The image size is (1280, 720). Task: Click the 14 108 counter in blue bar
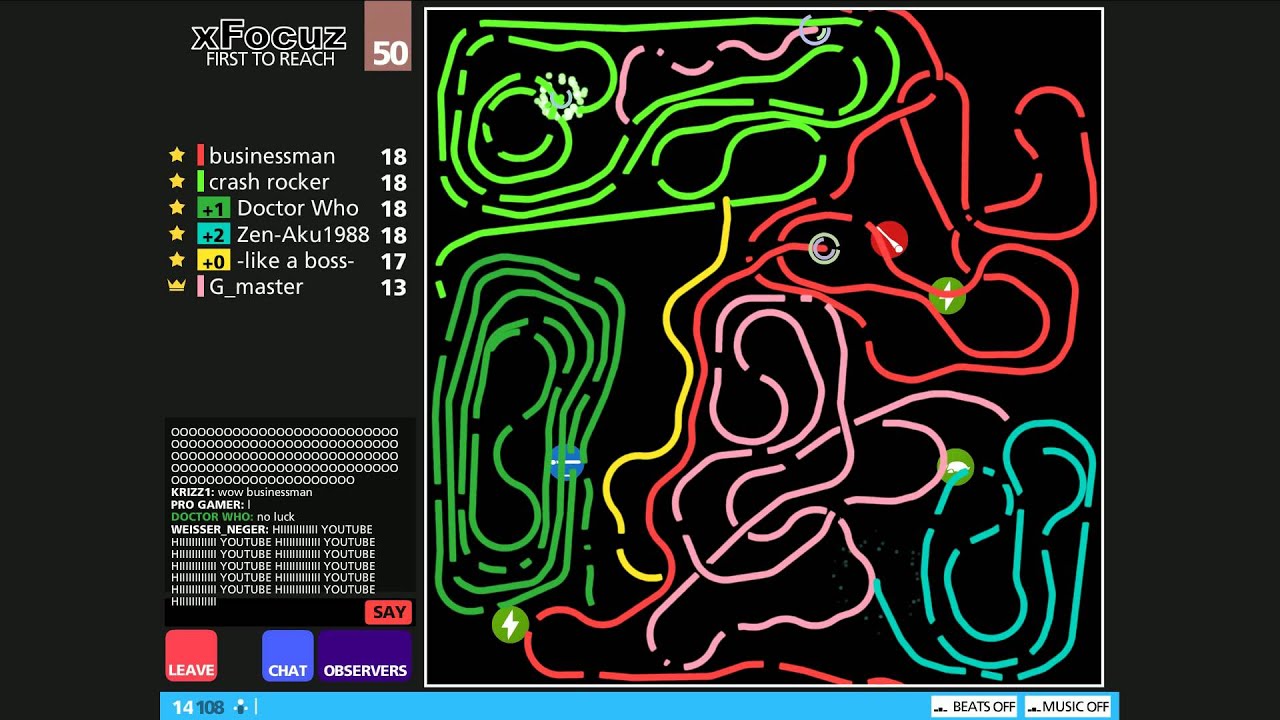click(x=198, y=707)
